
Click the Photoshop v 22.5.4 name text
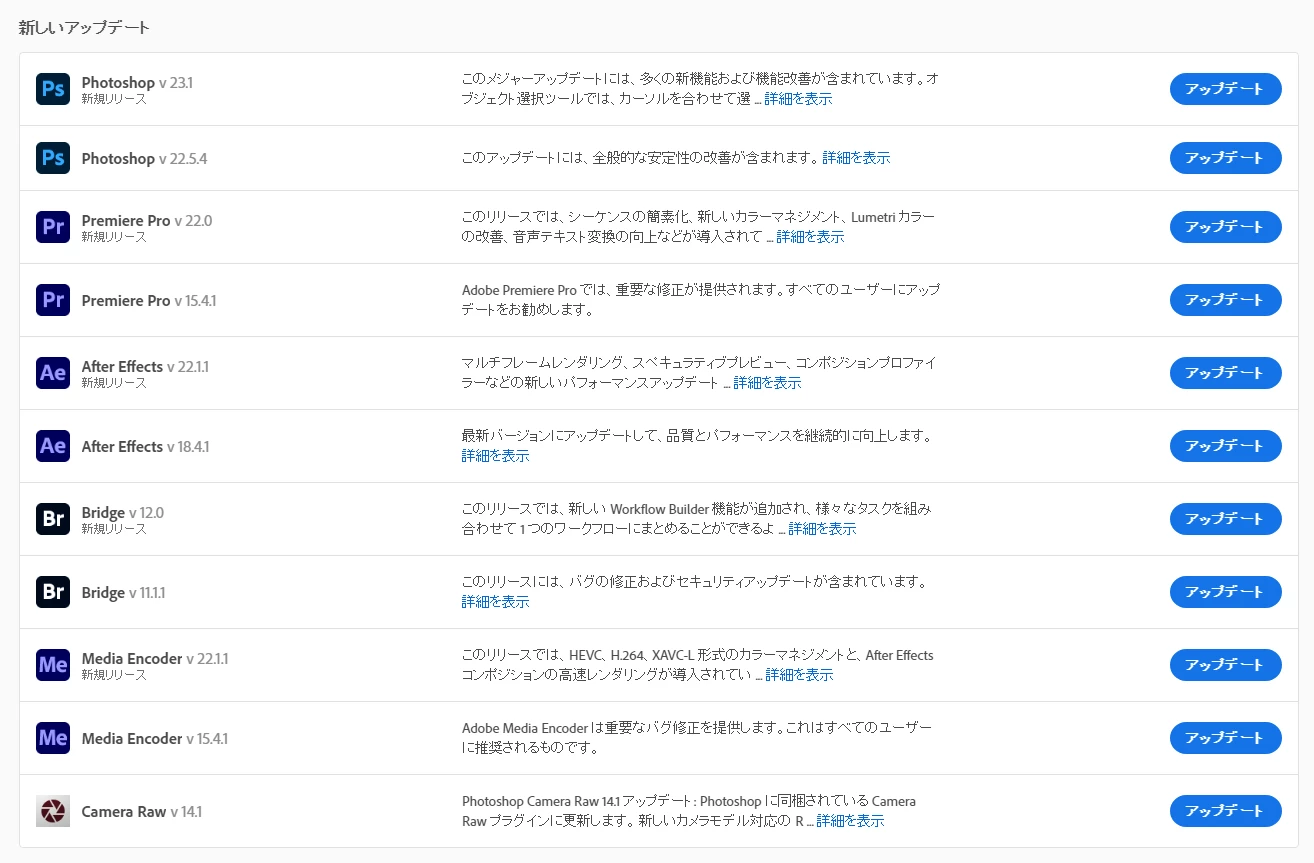(144, 159)
